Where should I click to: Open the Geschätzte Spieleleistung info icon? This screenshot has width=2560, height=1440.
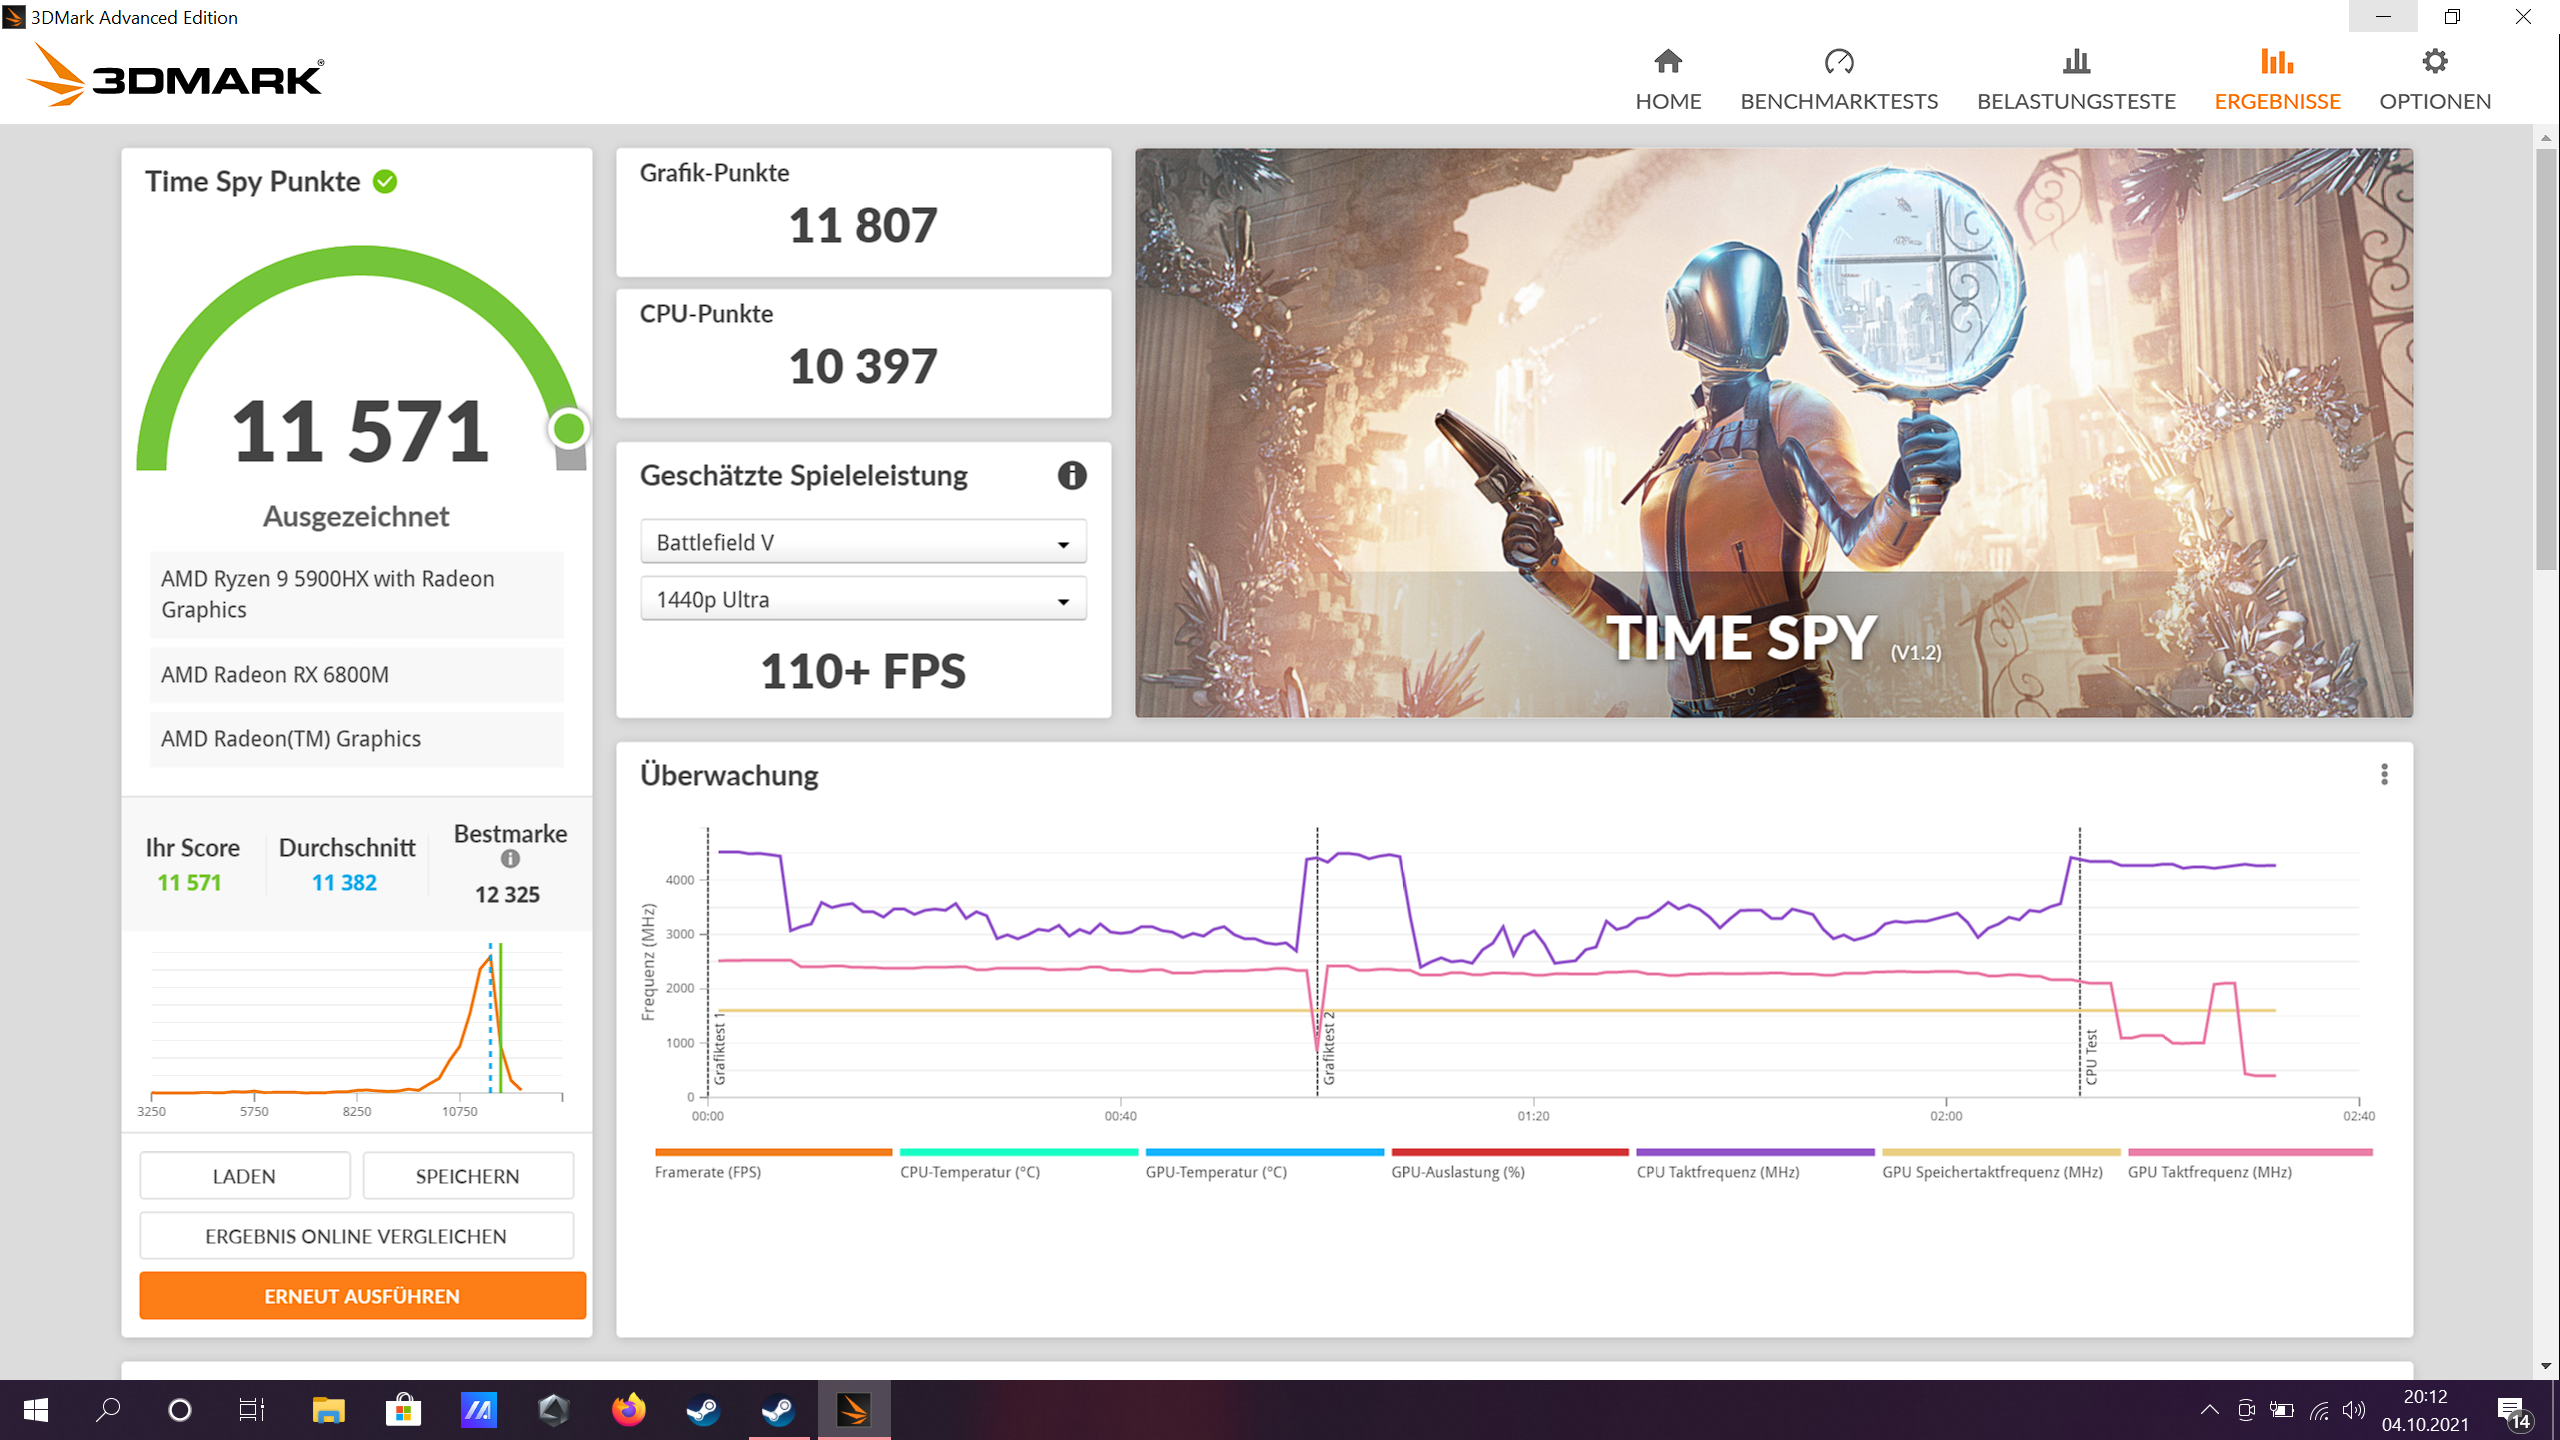tap(1073, 477)
